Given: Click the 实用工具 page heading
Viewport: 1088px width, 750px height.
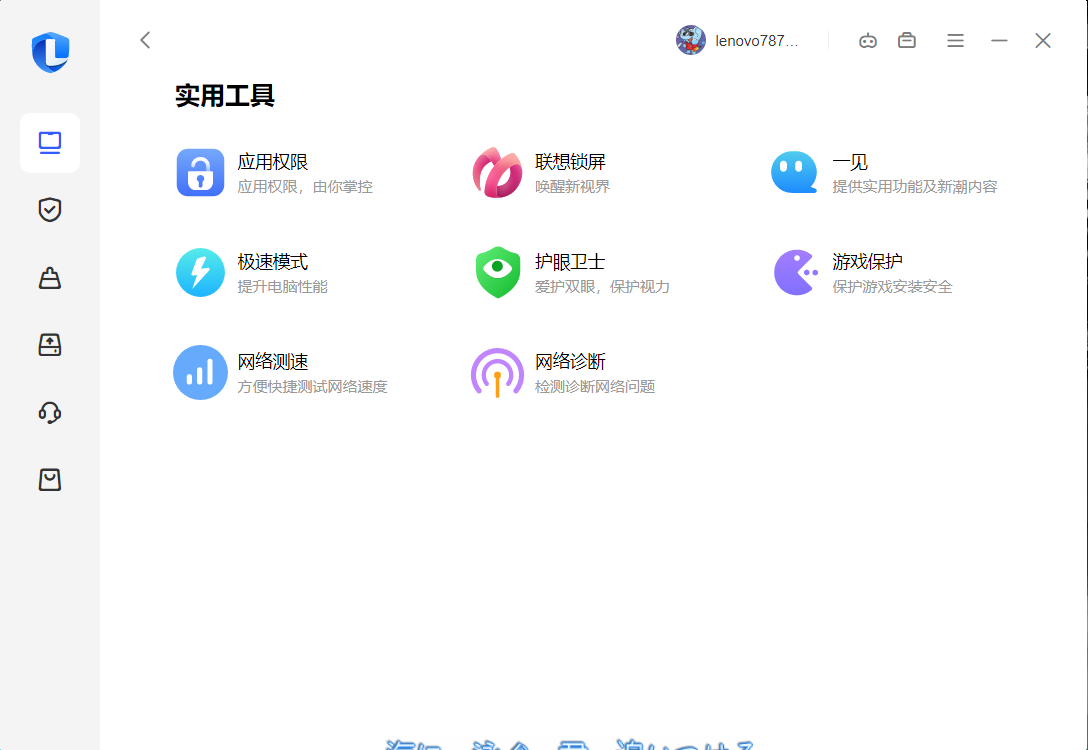Looking at the screenshot, I should [x=225, y=96].
